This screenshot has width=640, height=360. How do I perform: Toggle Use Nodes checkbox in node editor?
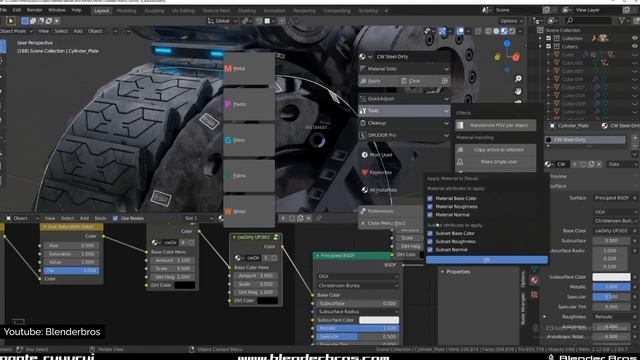point(115,218)
